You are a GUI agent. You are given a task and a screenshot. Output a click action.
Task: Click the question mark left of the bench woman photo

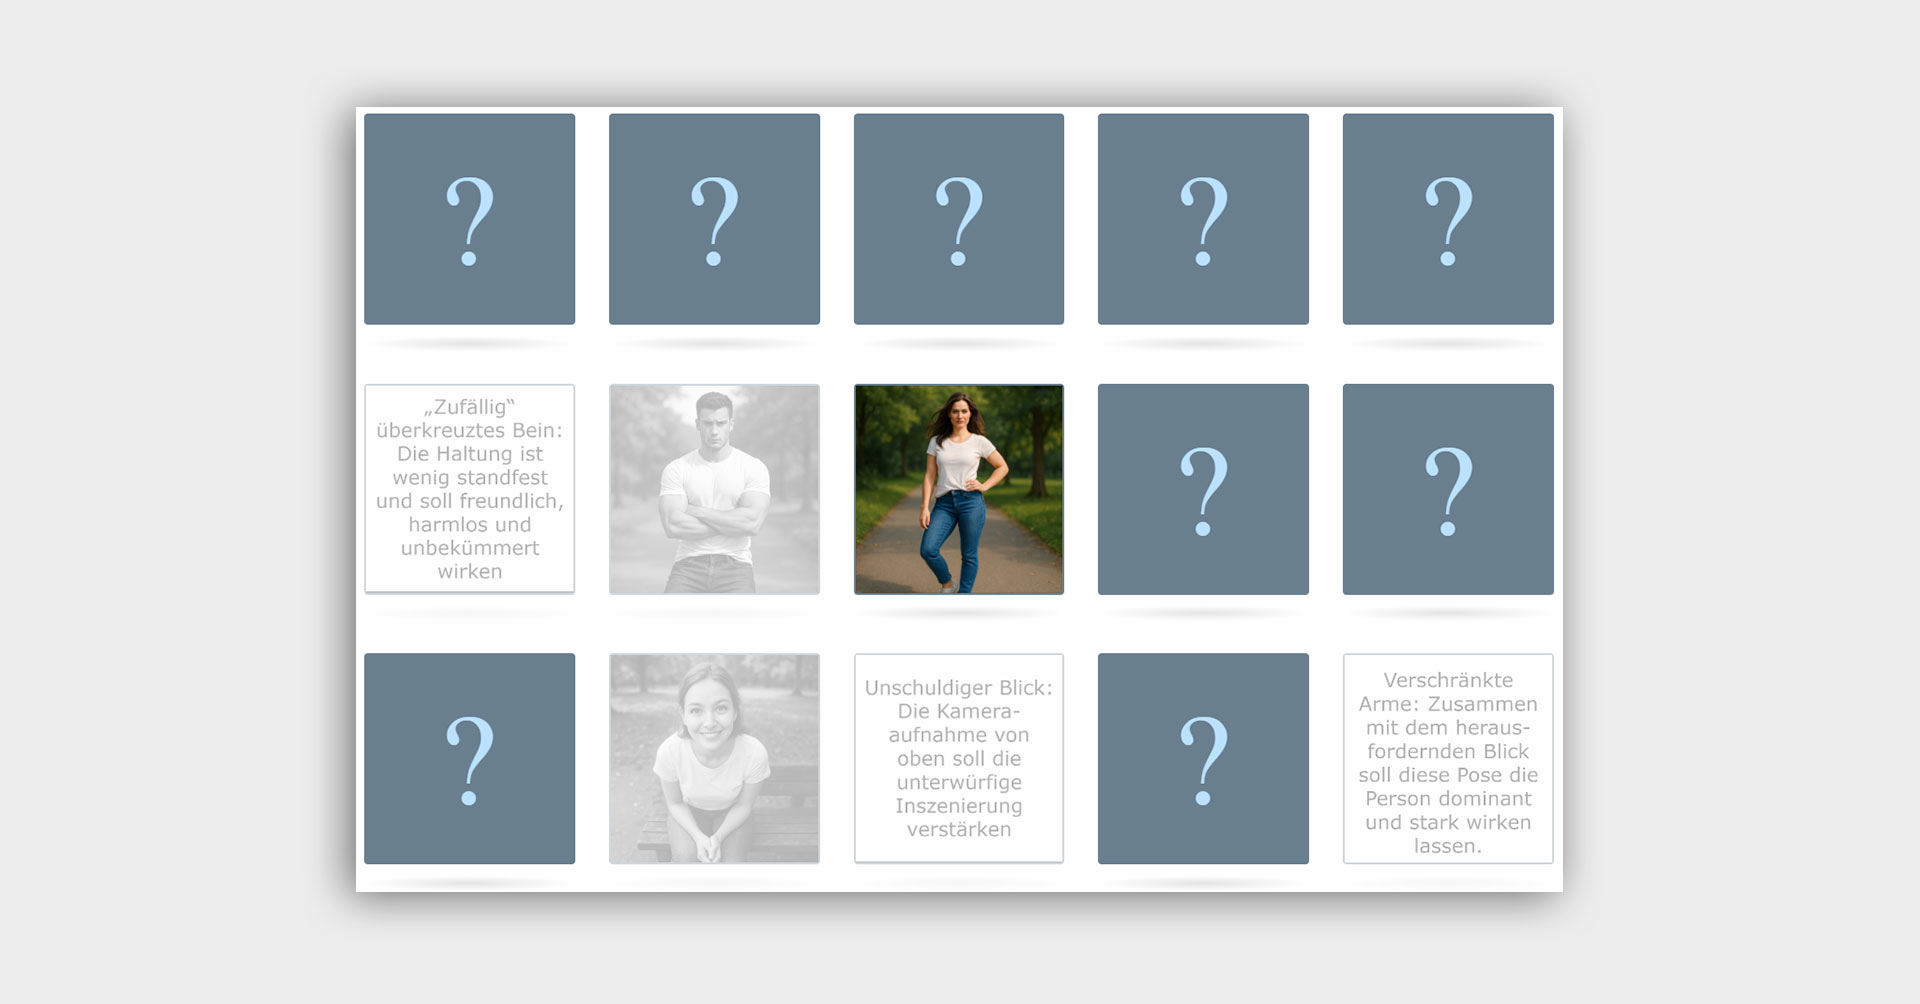point(469,759)
